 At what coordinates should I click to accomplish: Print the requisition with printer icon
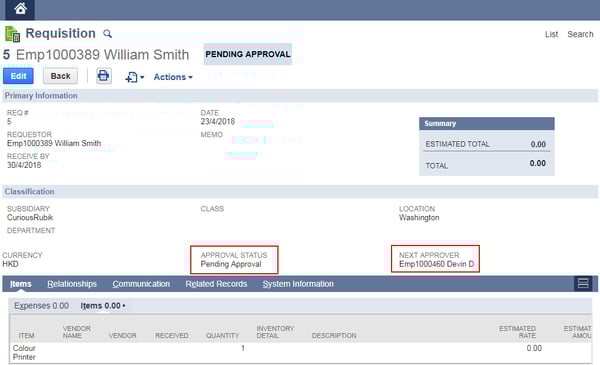point(103,76)
